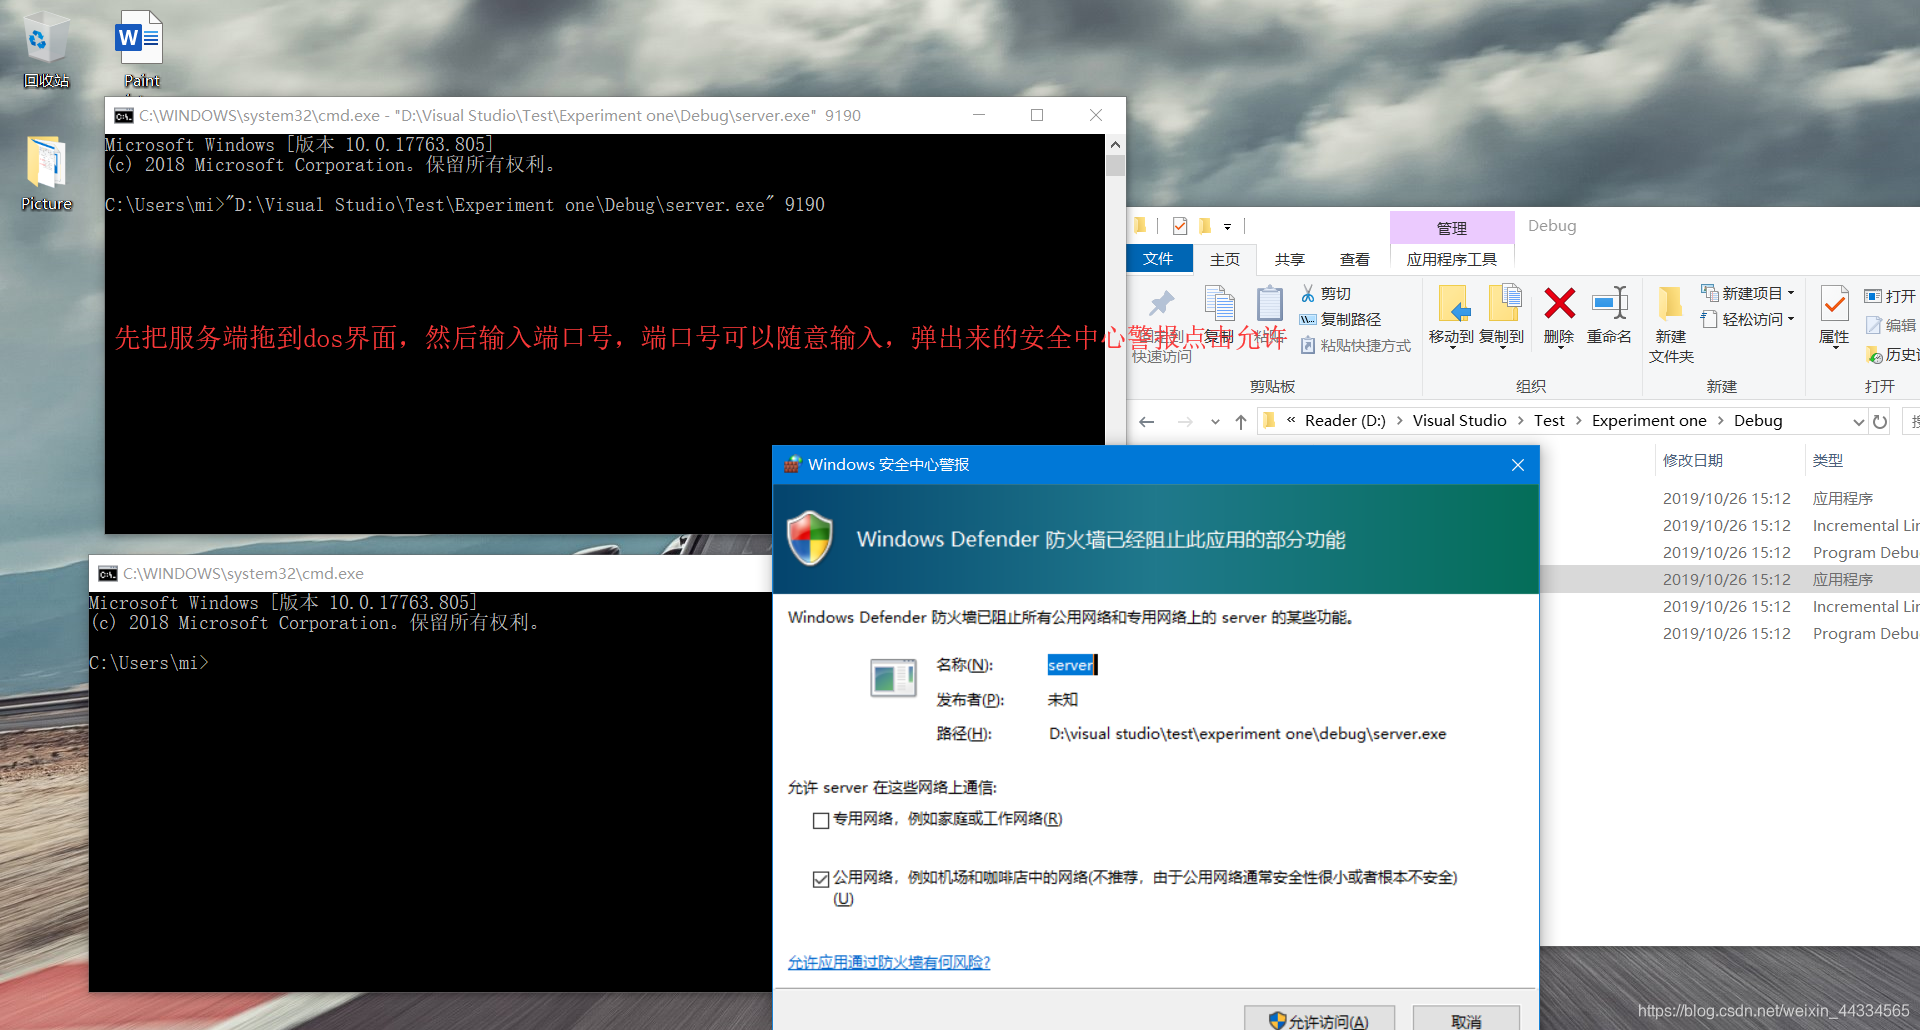Open the customize quick access toolbar arrow
The width and height of the screenshot is (1920, 1030).
tap(1227, 227)
